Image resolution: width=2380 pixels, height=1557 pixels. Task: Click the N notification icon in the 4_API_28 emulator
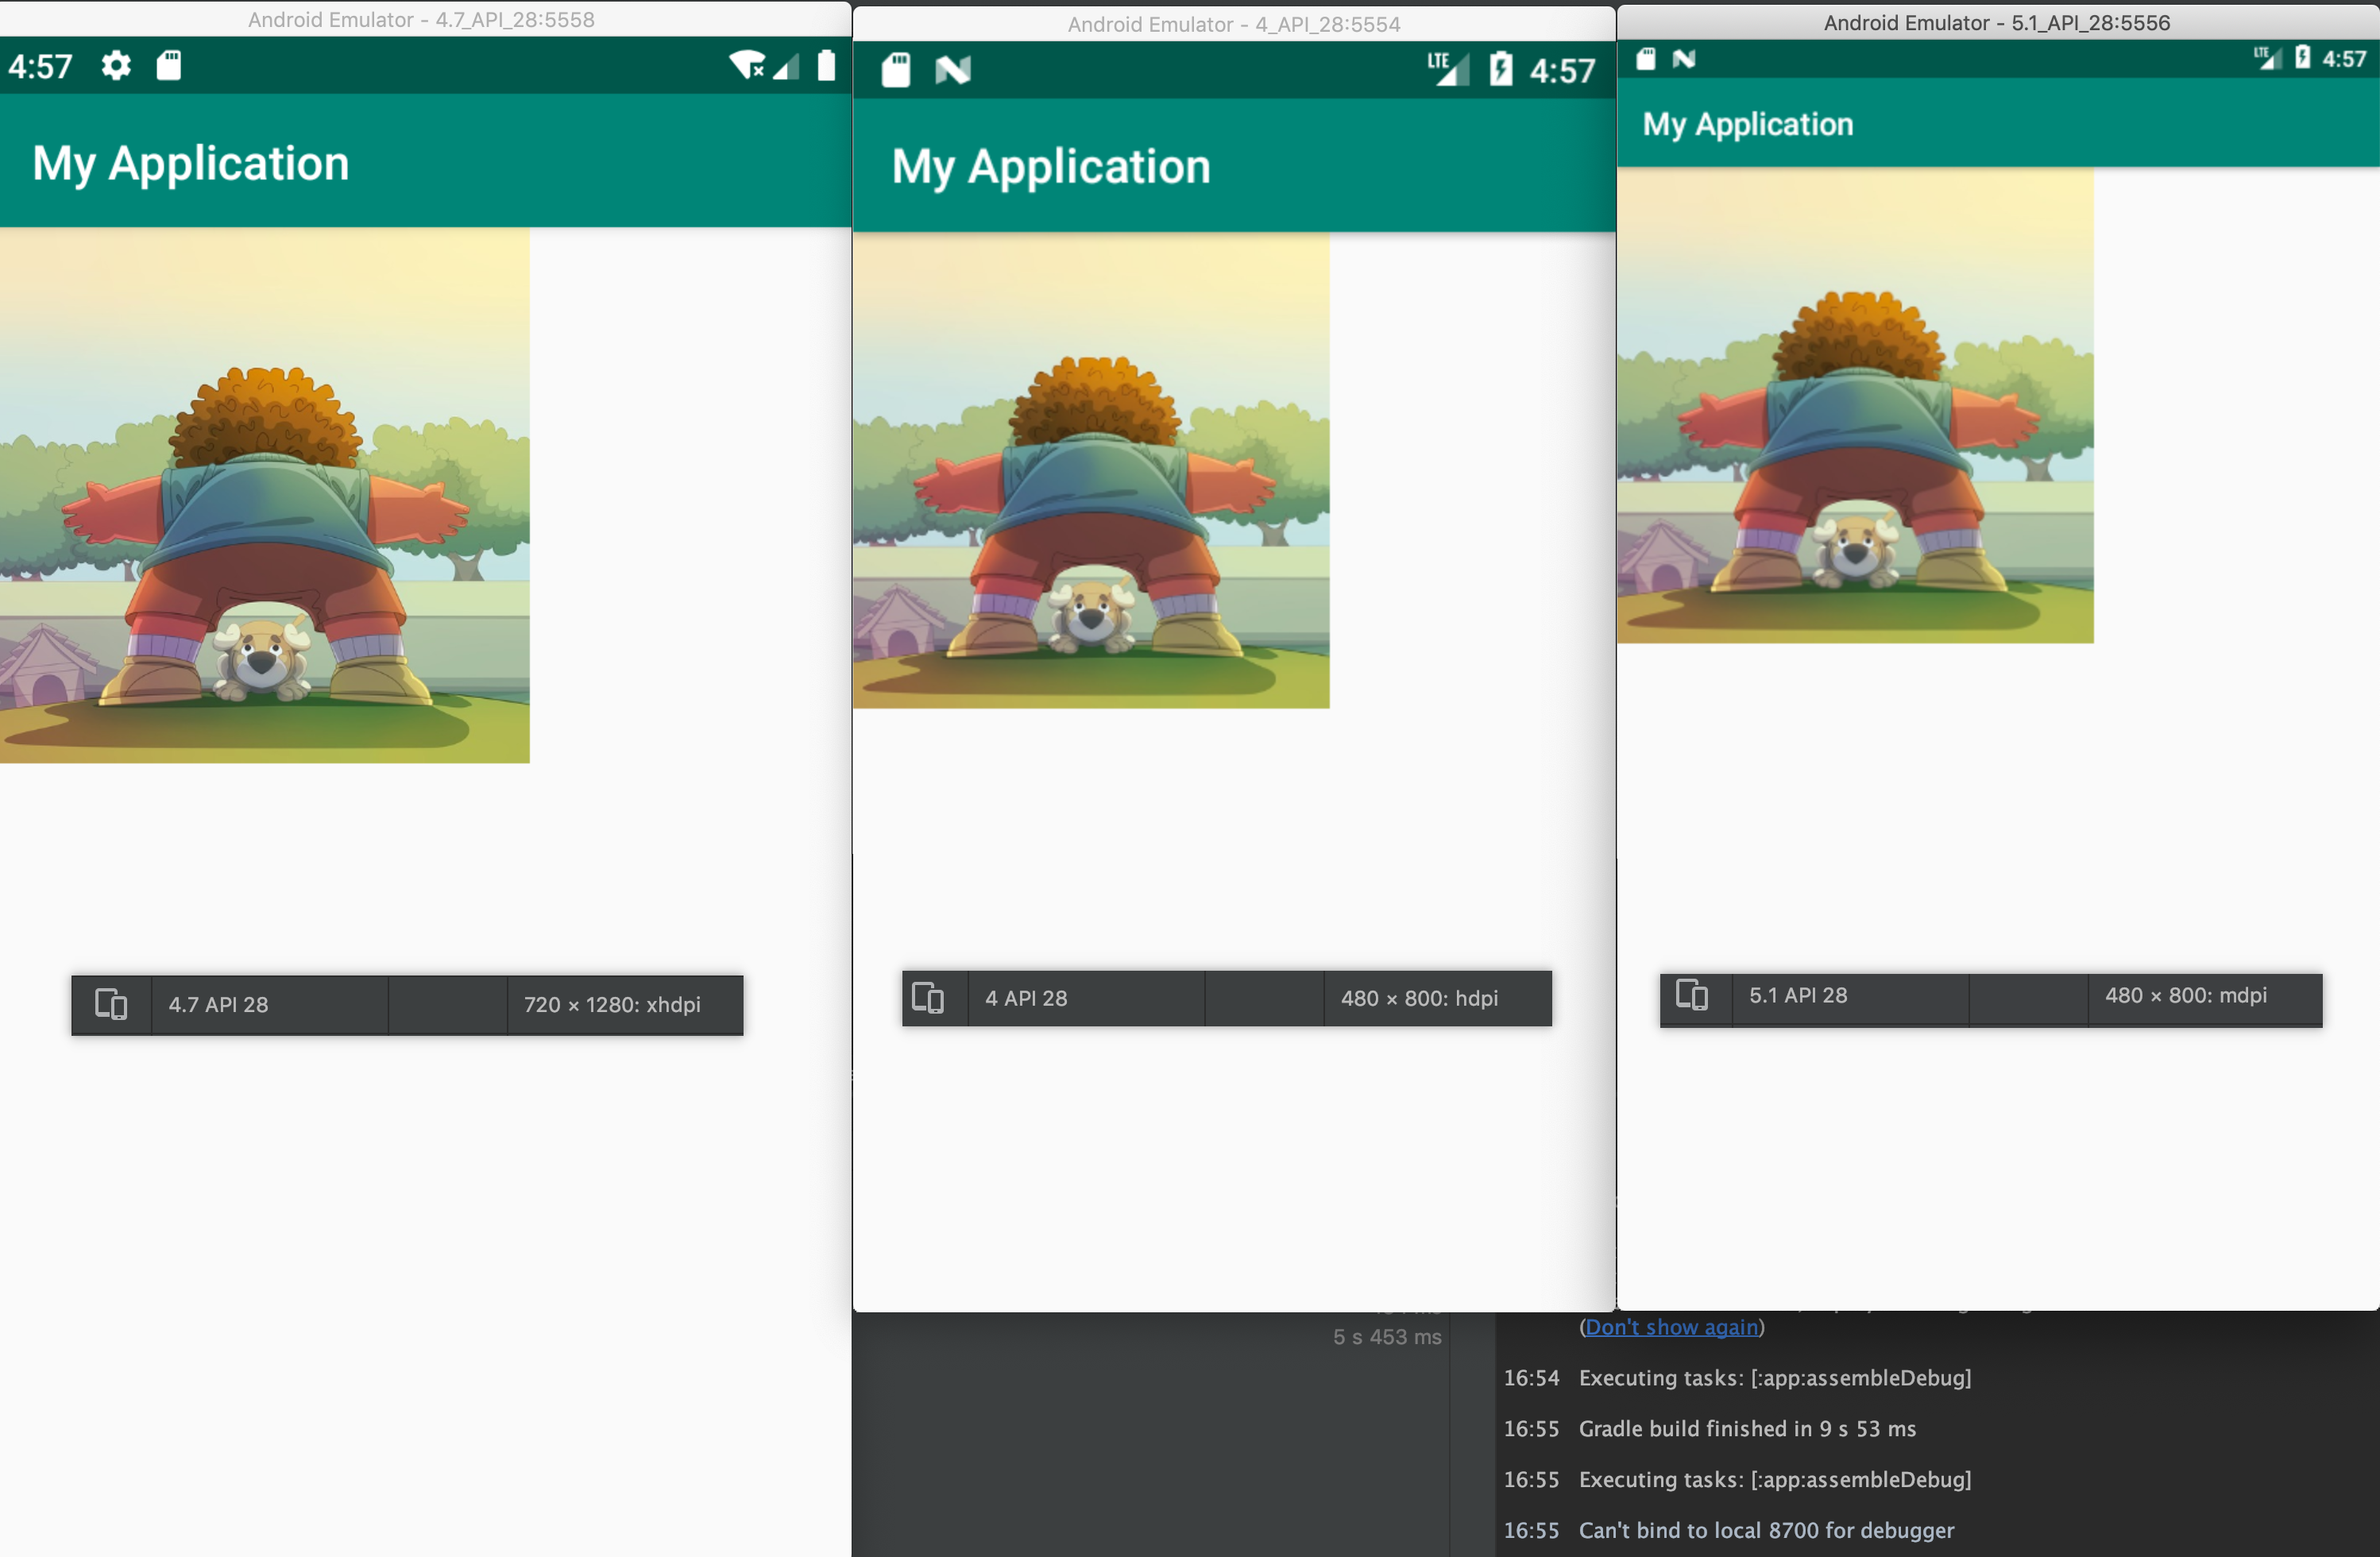pyautogui.click(x=953, y=70)
